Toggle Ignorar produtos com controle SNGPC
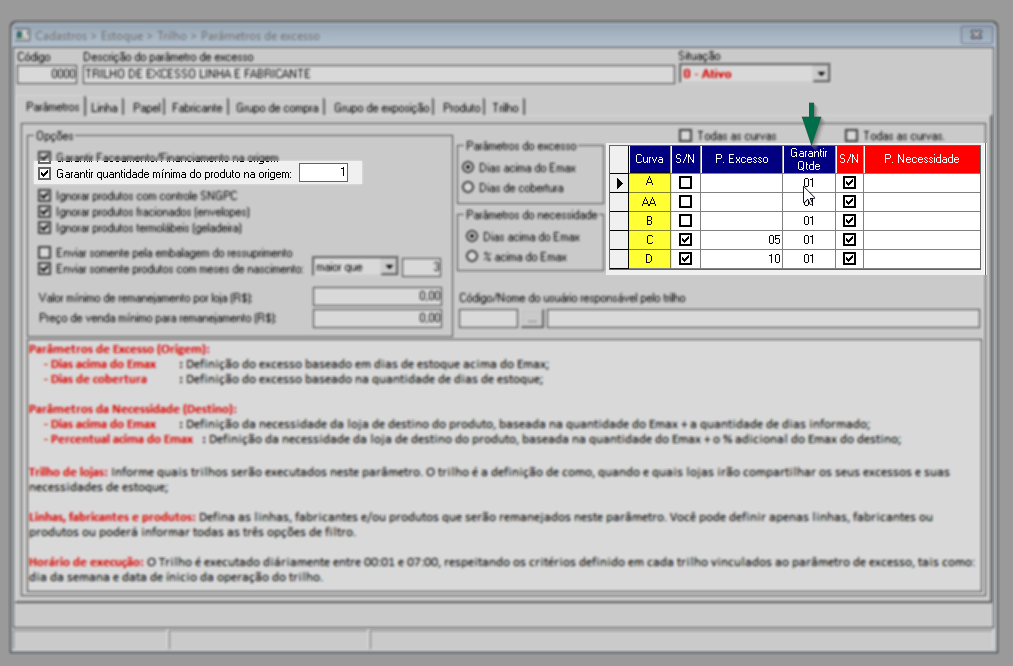 click(44, 195)
